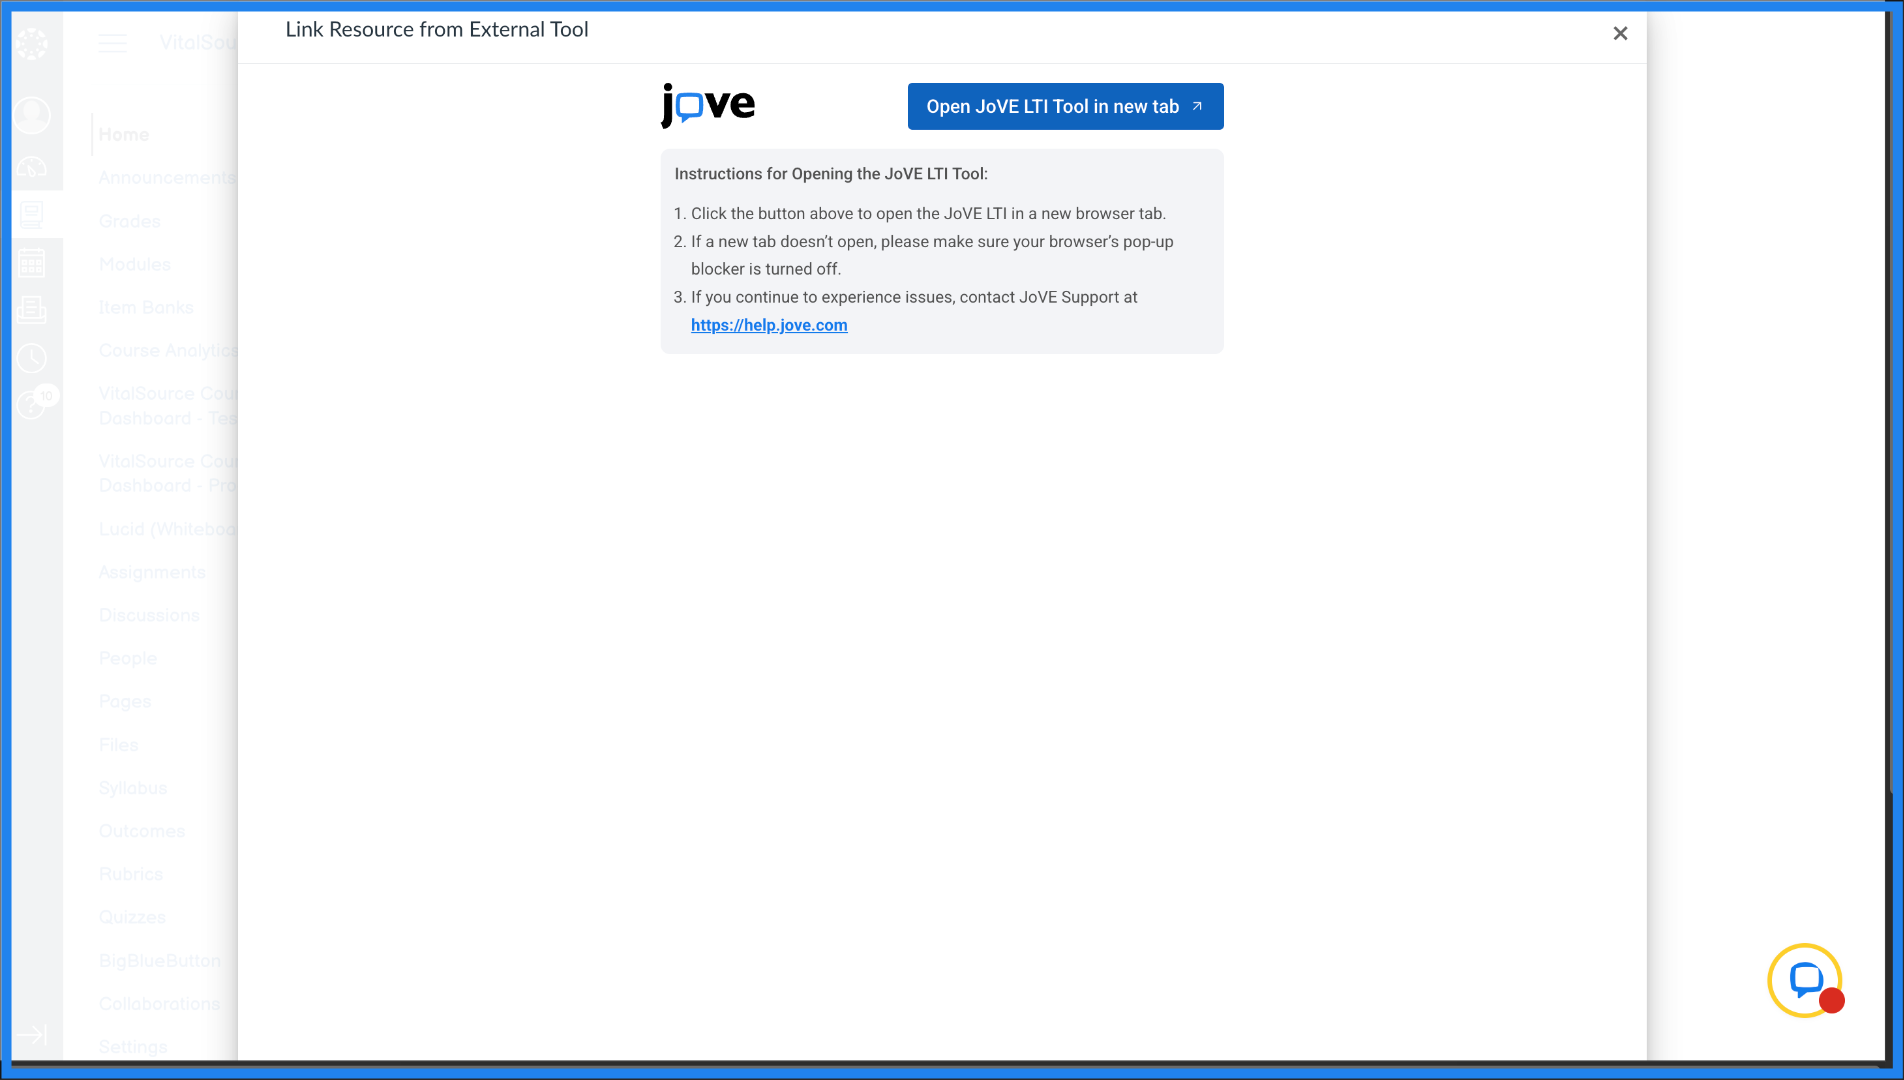Open Lucid (Whiteboard) in course navigation

[167, 529]
